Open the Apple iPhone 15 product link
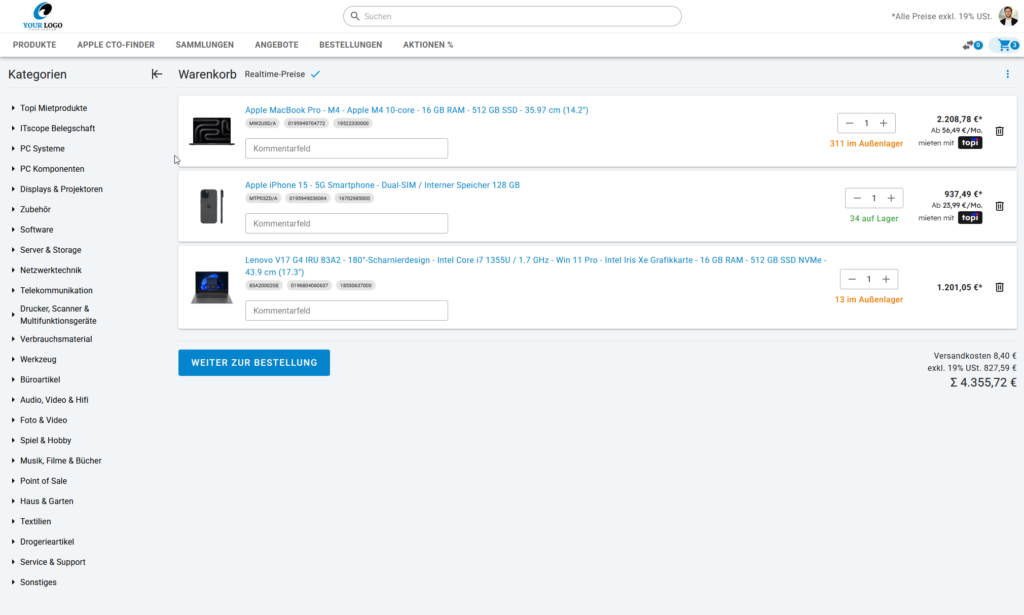 click(x=383, y=185)
